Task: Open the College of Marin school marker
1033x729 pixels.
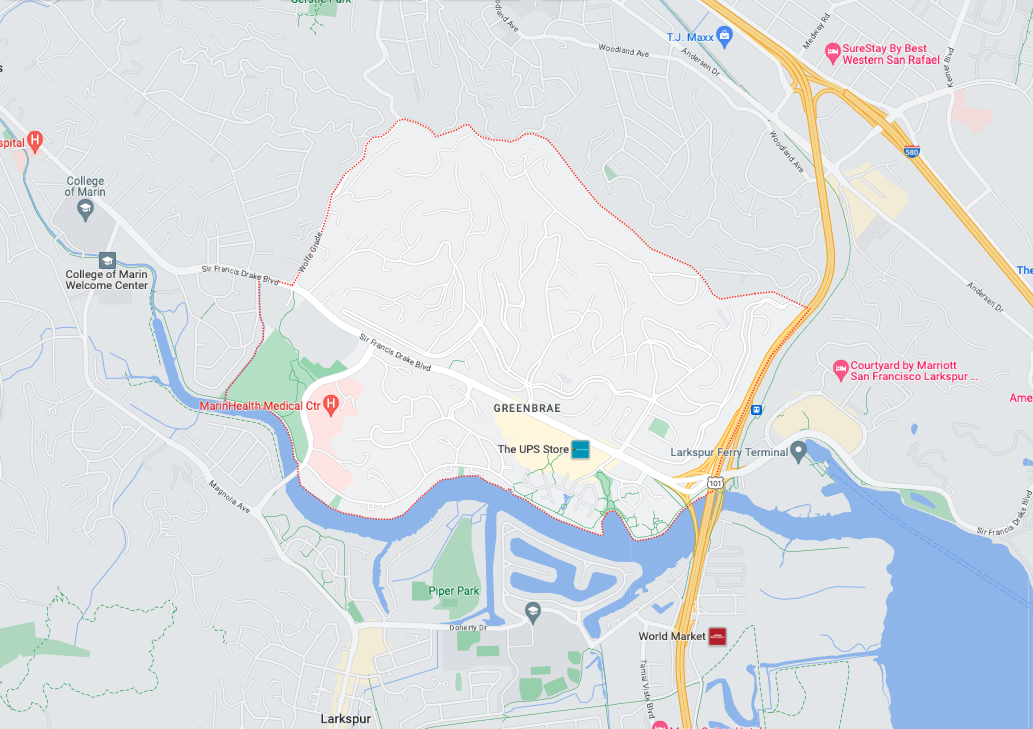Action: tap(85, 210)
